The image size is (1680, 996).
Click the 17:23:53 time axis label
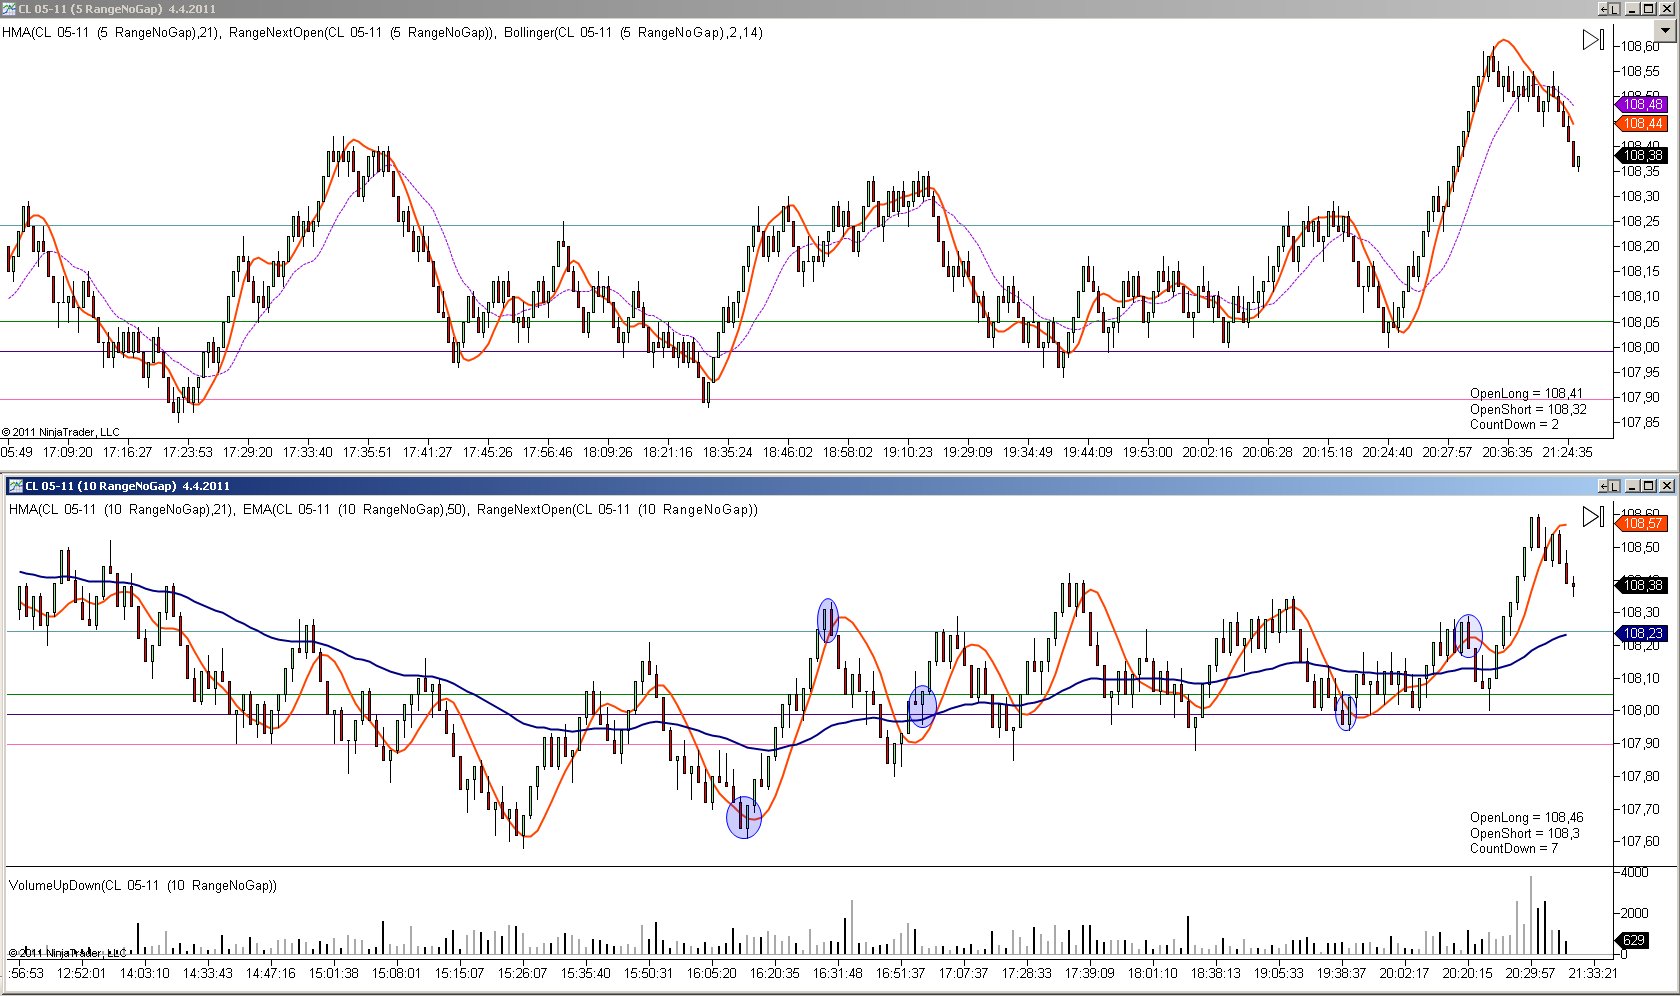tap(187, 452)
